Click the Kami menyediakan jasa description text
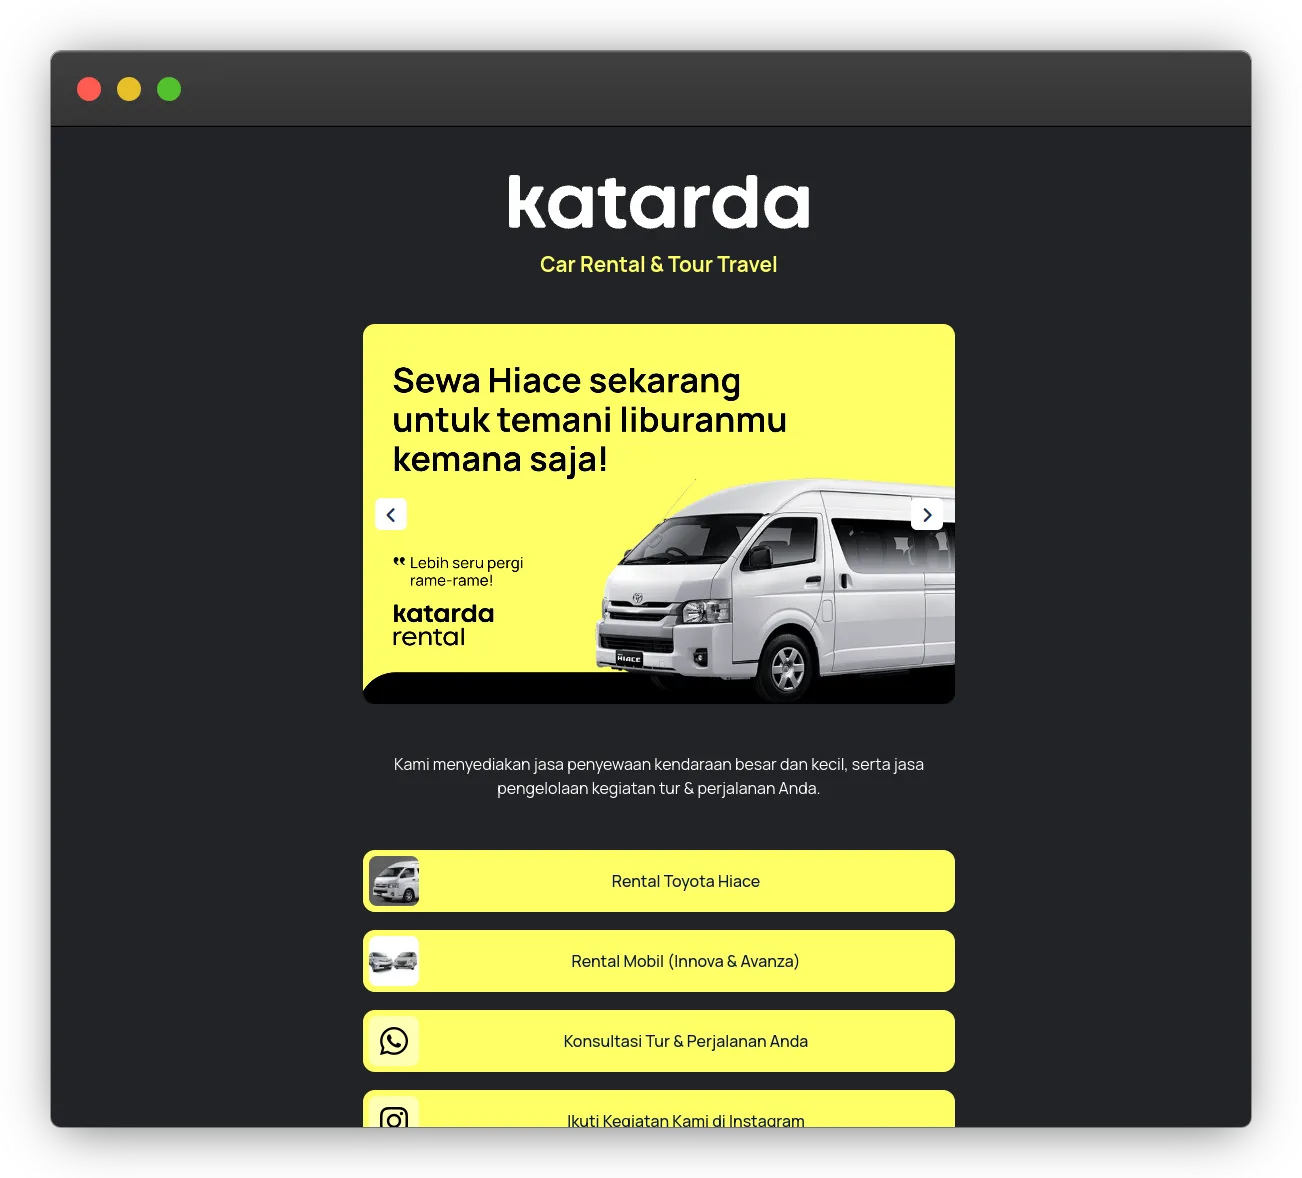 (x=658, y=776)
